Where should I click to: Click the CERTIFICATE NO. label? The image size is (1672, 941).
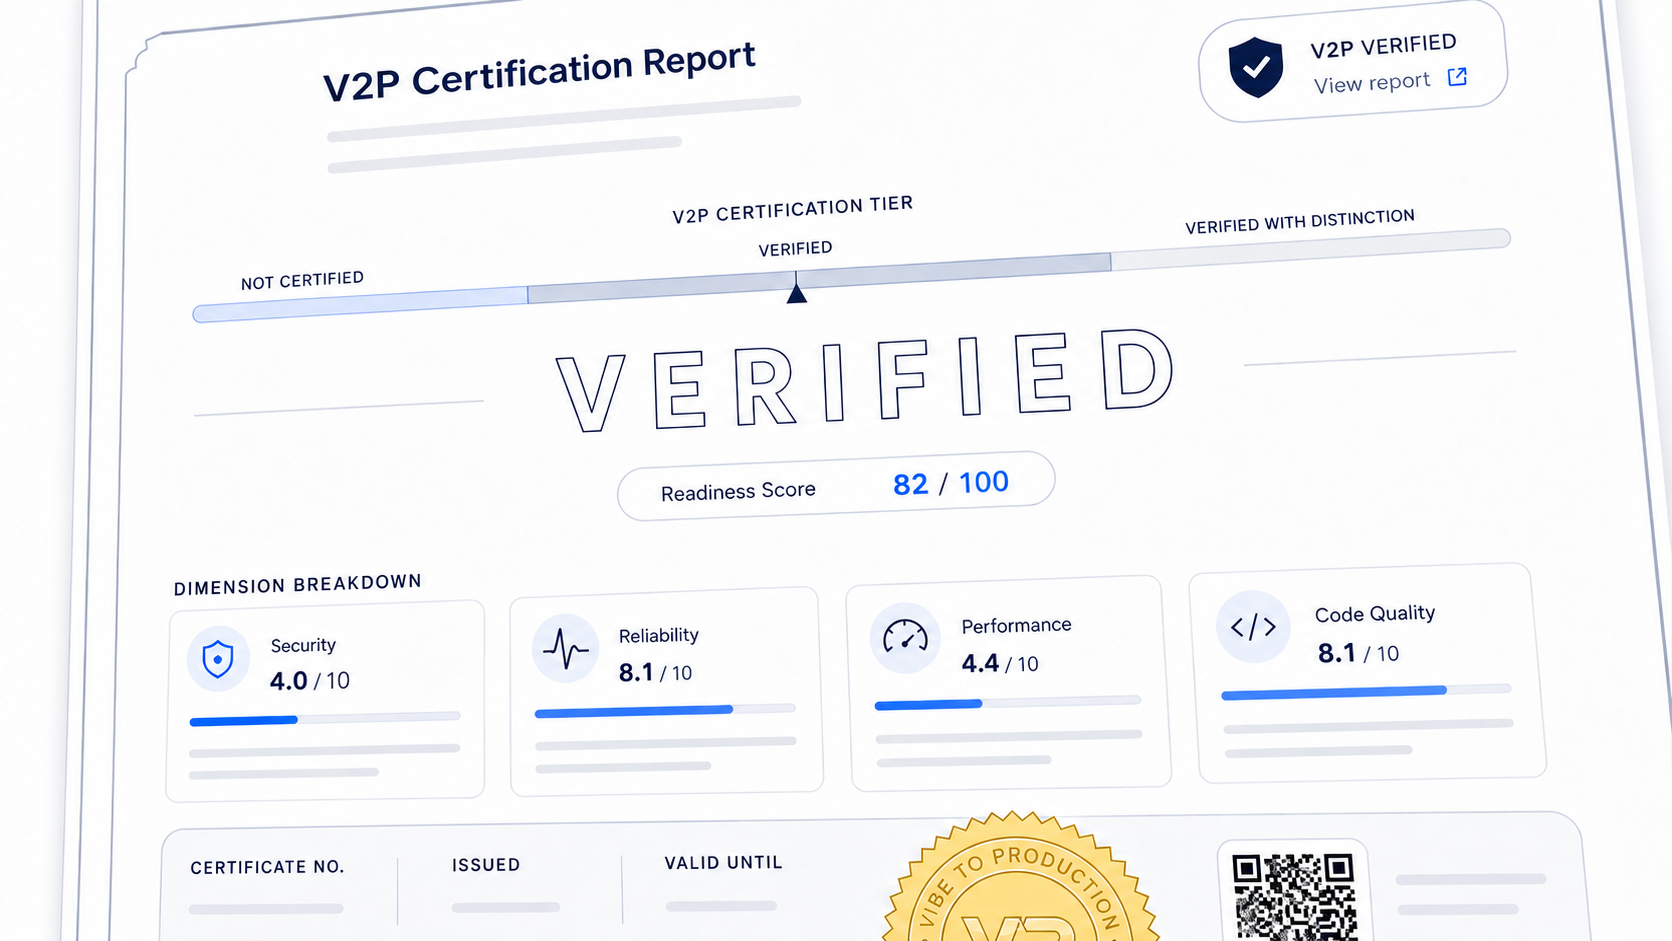[267, 867]
